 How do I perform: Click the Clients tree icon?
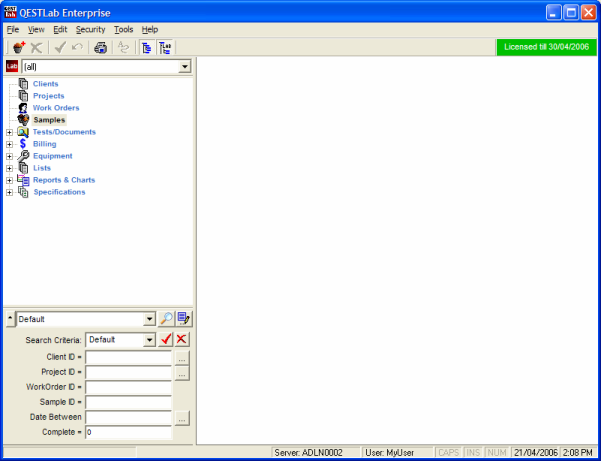(x=23, y=84)
